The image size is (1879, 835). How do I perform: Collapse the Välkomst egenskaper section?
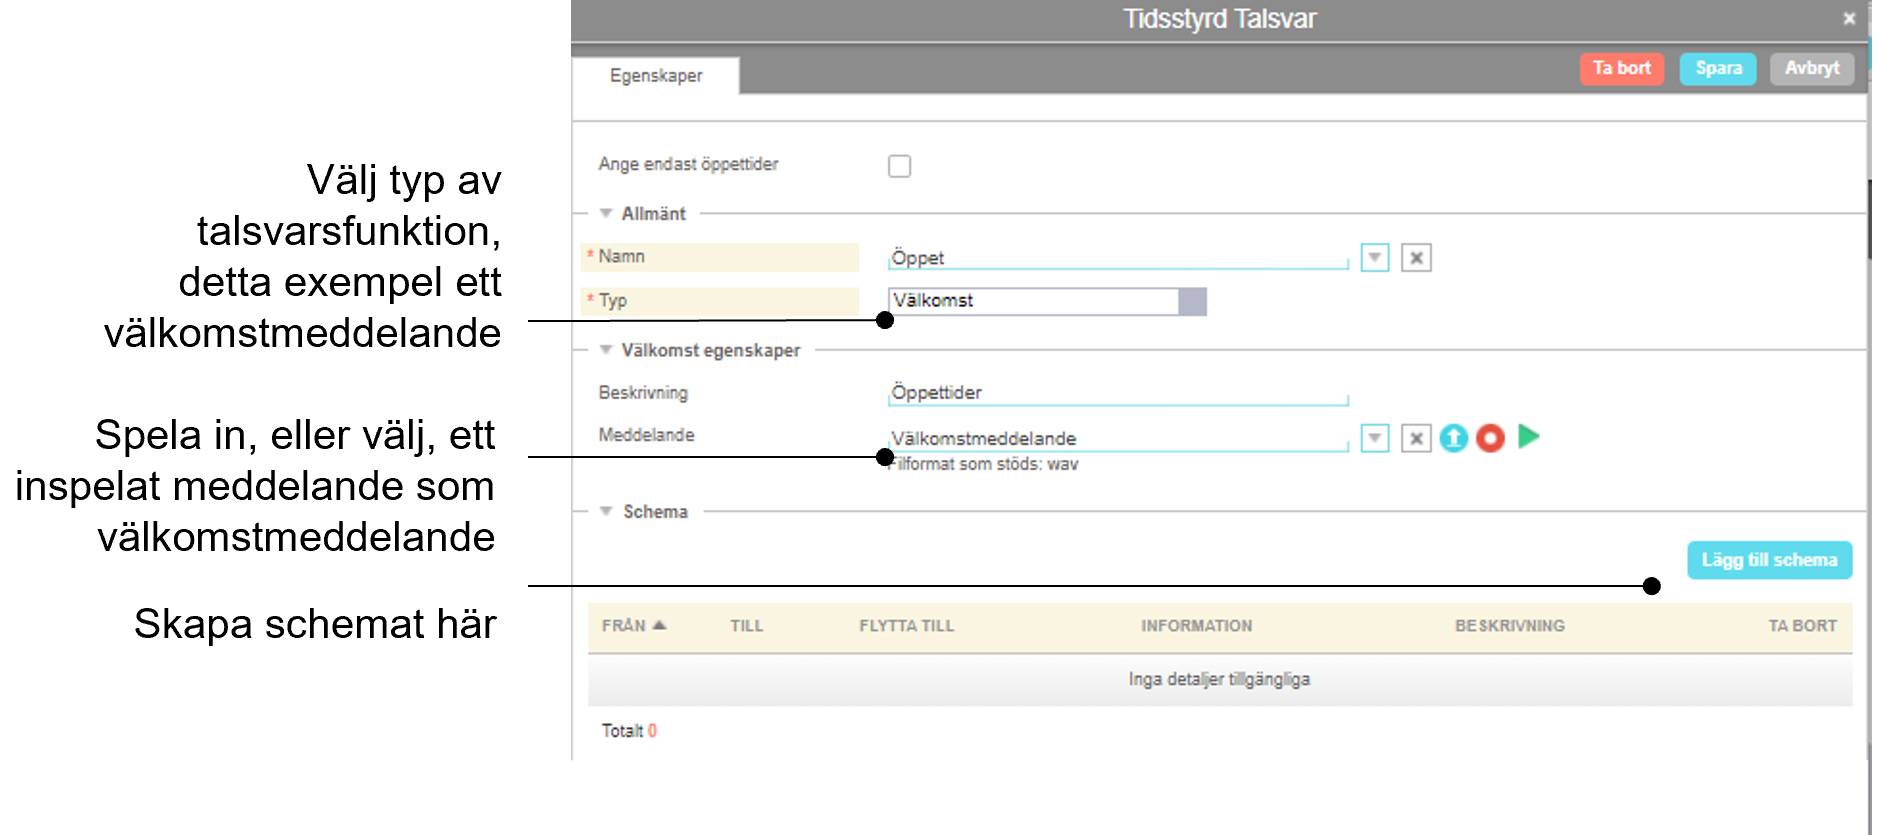click(x=606, y=350)
